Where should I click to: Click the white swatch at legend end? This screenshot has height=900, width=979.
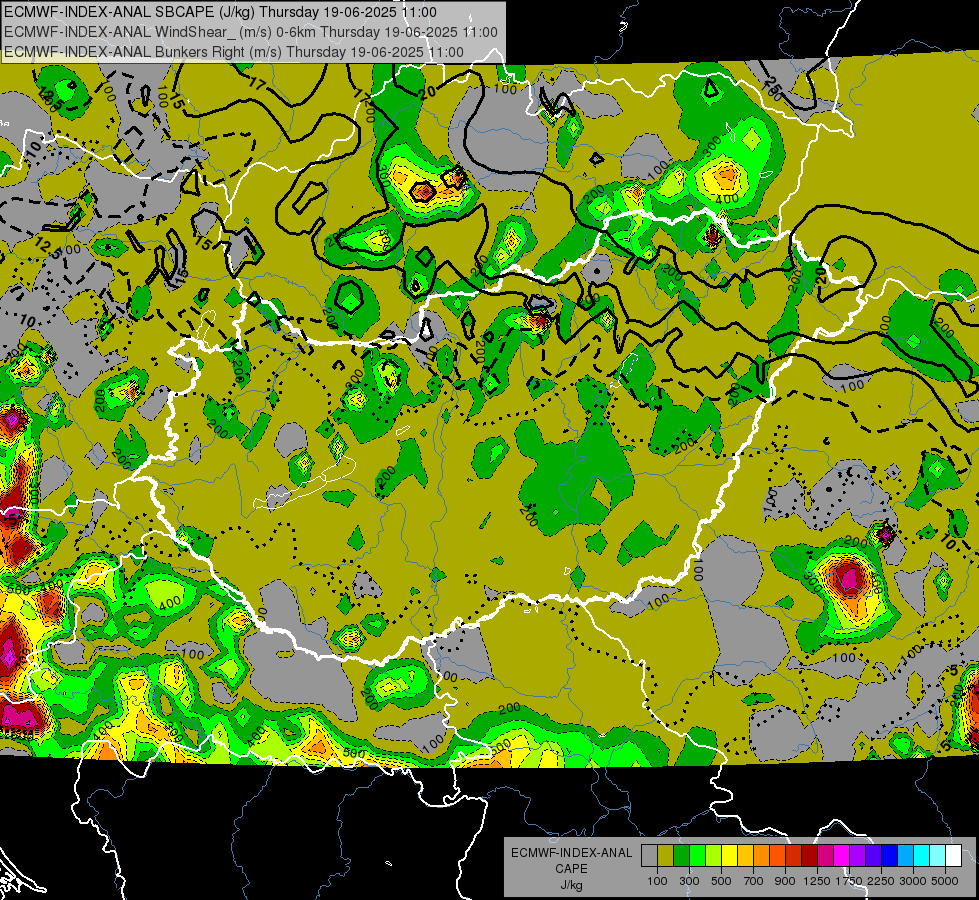coord(953,856)
